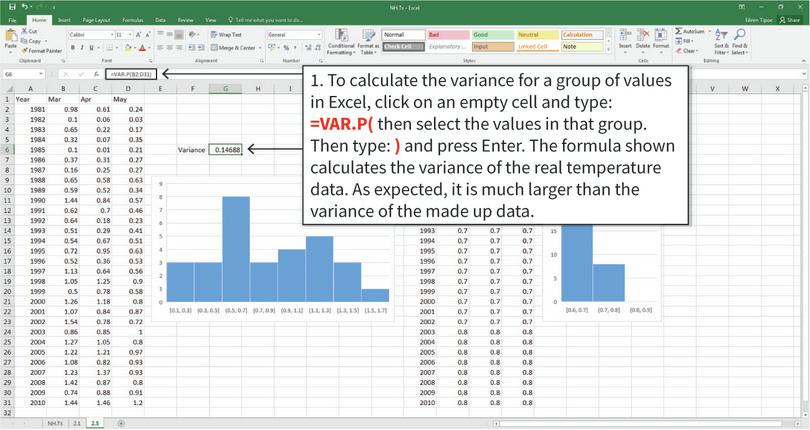
Task: Click the Tell me what you want search box
Action: click(x=266, y=20)
